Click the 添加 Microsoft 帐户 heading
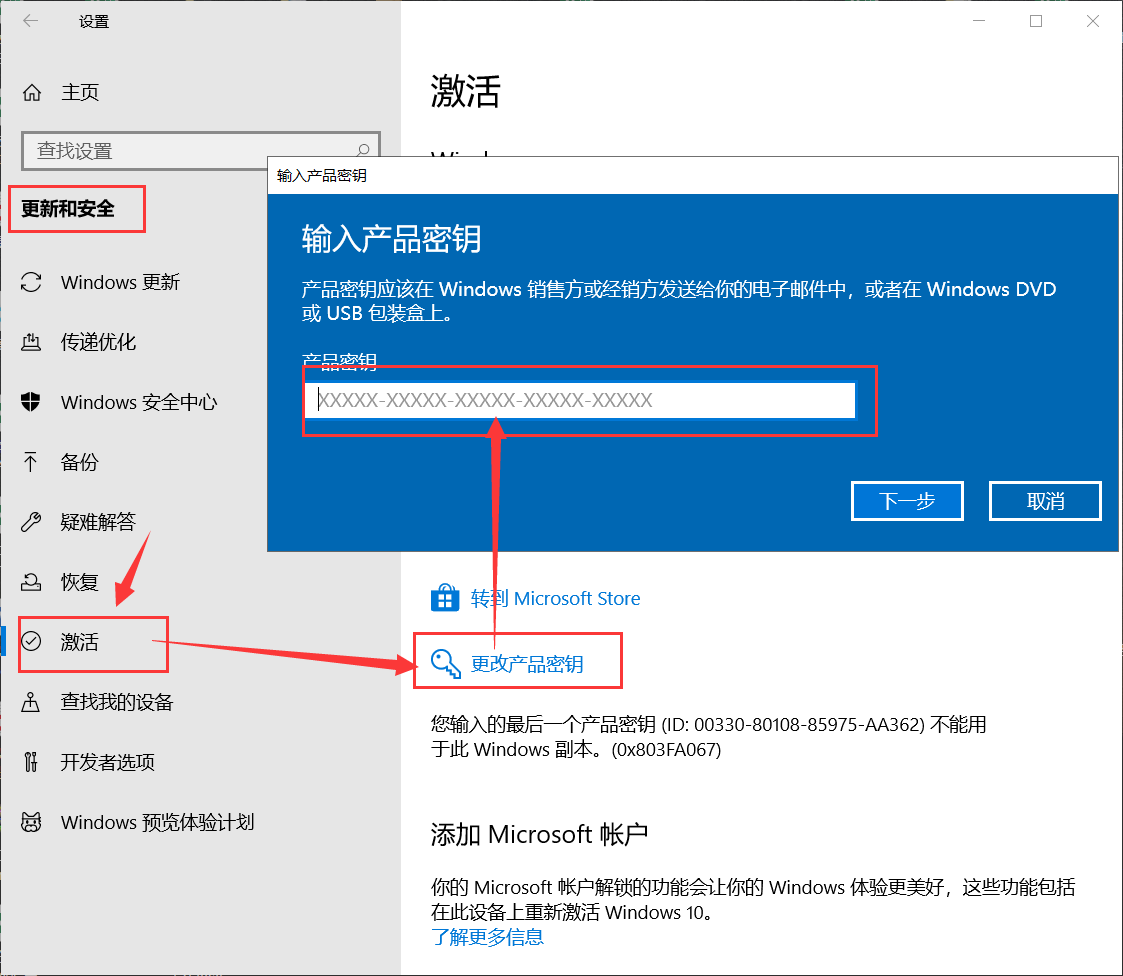 coord(539,834)
